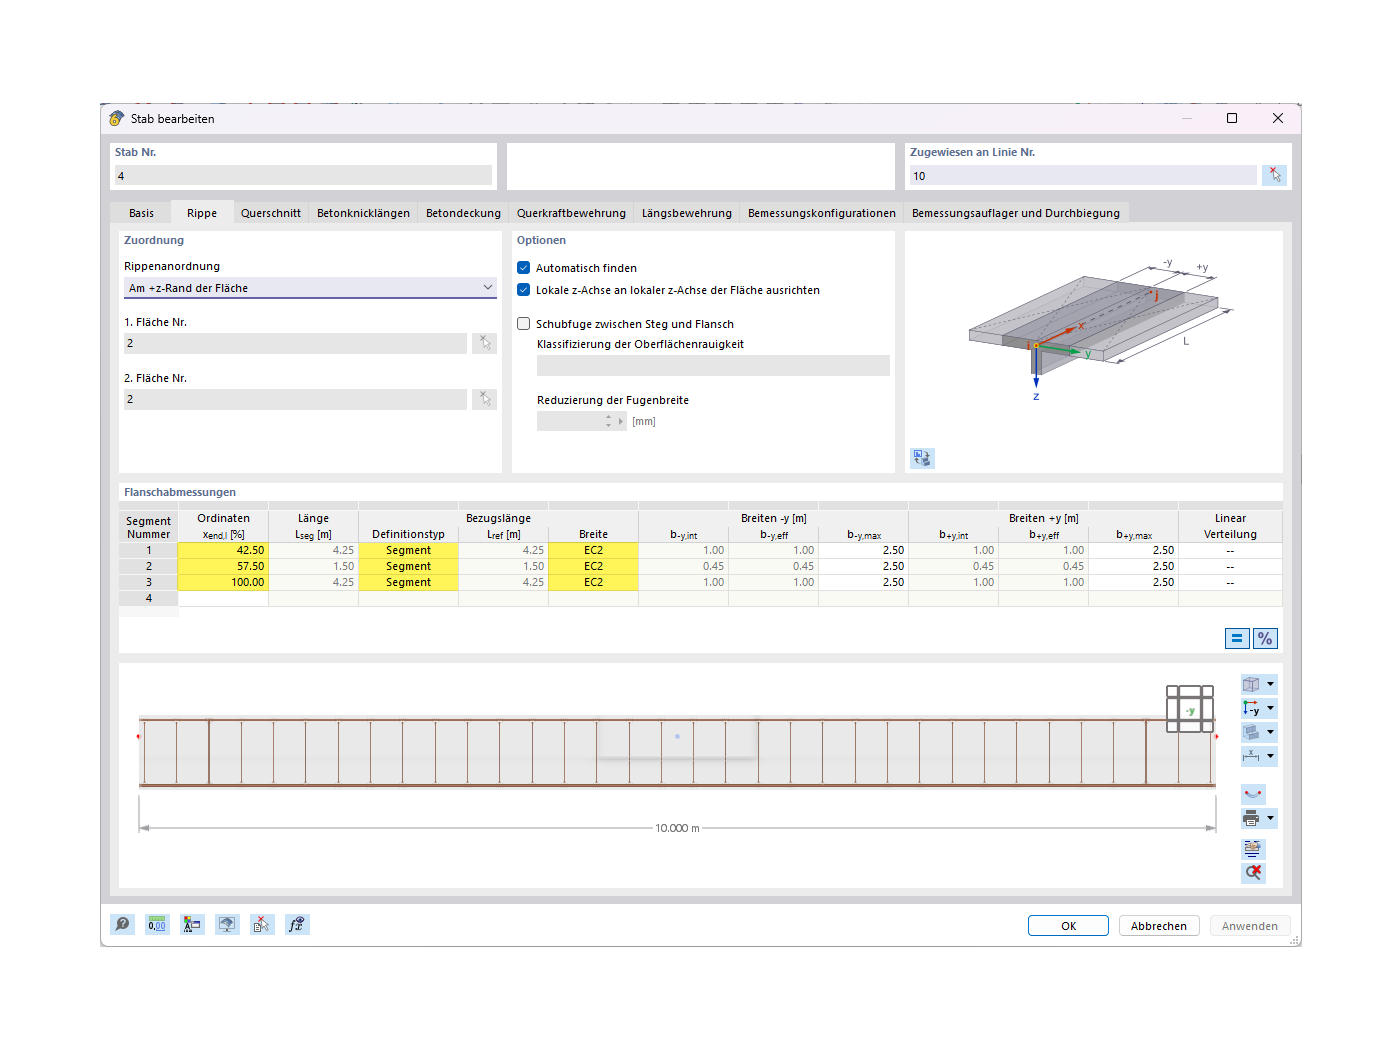Enable Schubfuge zwischen Steg und Flansch
1400x1050 pixels.
tap(523, 324)
